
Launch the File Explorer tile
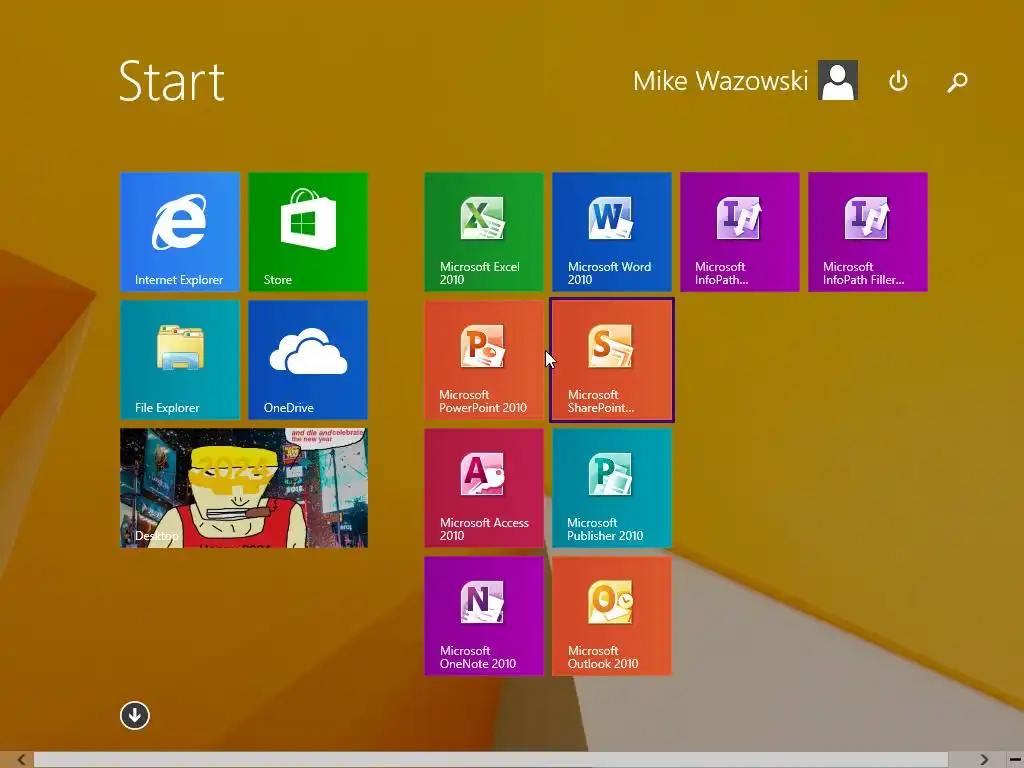tap(180, 360)
